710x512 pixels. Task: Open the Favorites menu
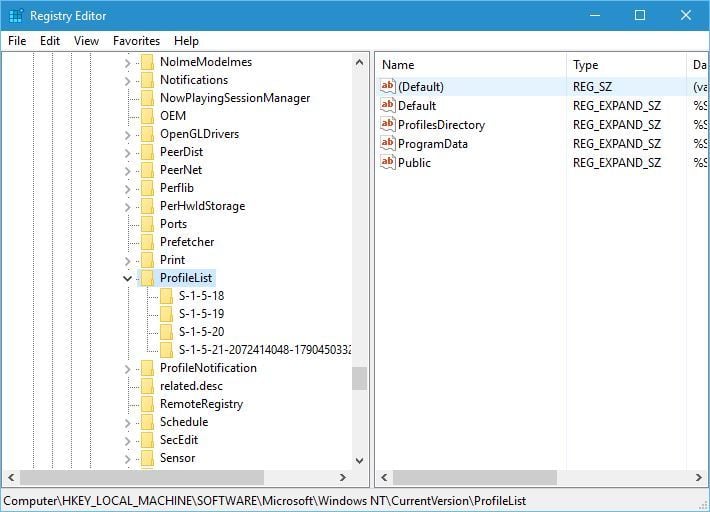tap(136, 41)
